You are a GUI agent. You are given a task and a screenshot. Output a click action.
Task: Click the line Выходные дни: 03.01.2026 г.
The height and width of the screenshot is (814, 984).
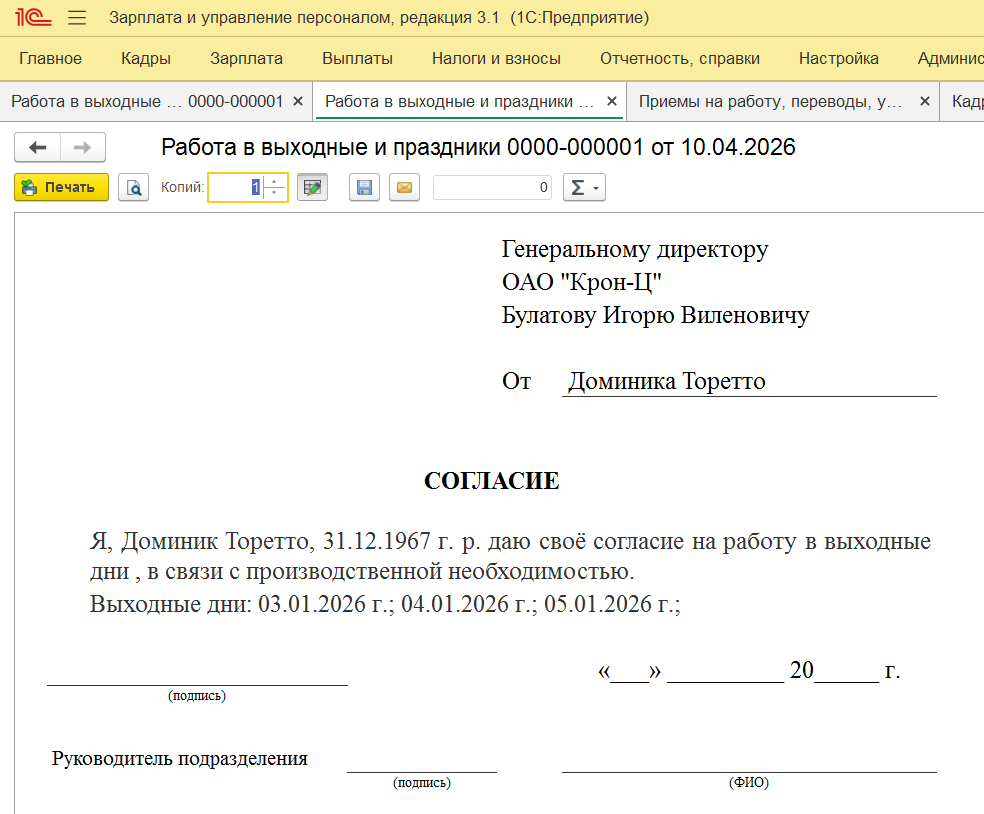click(x=385, y=604)
